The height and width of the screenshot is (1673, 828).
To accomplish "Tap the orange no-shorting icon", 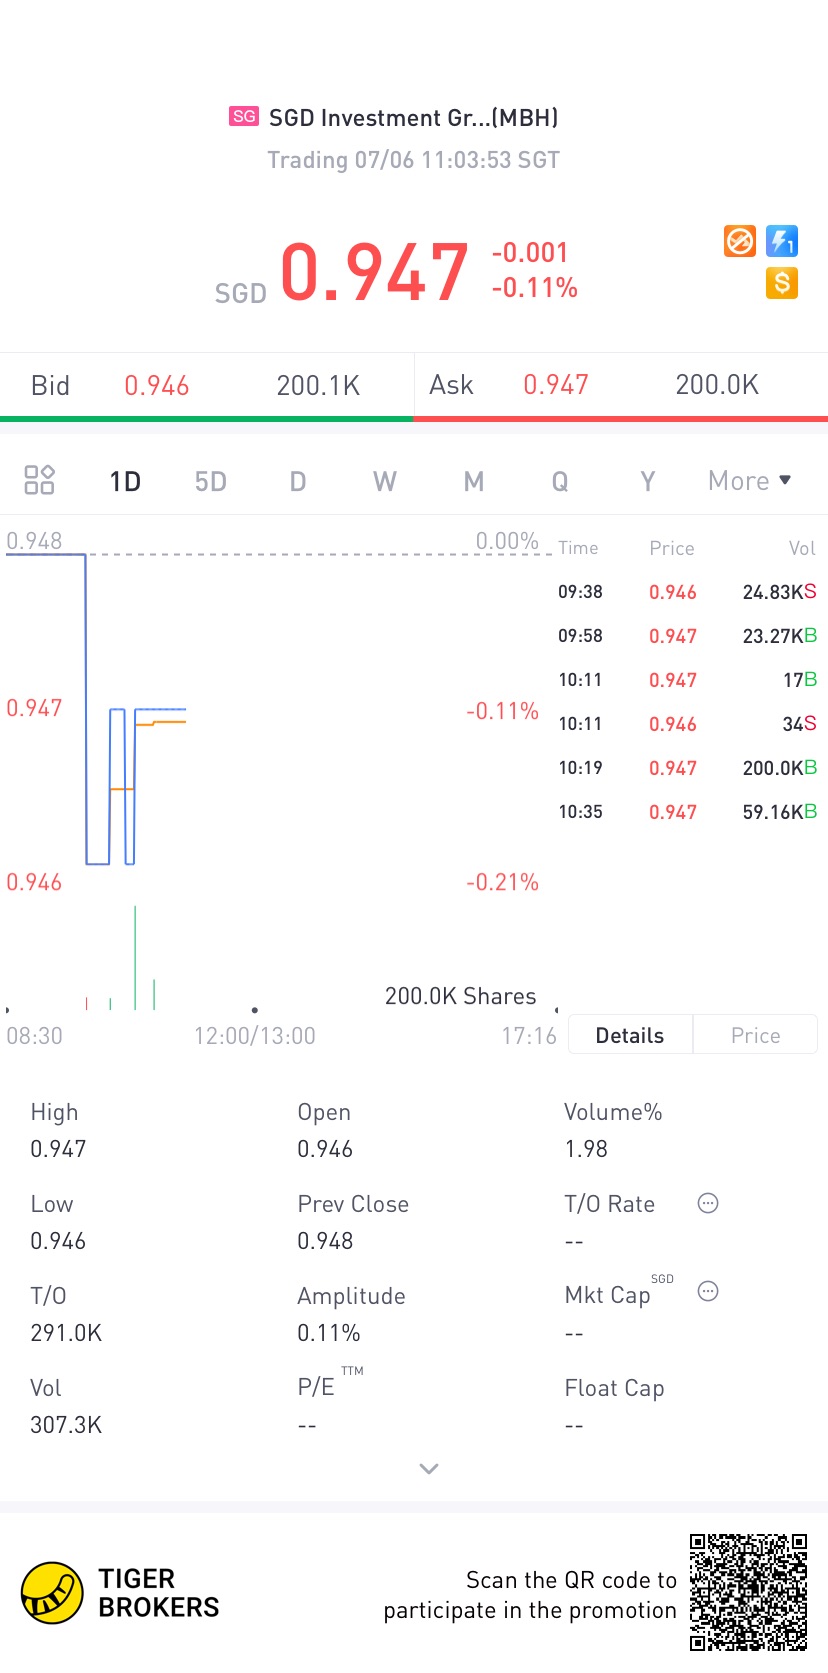I will click(740, 241).
